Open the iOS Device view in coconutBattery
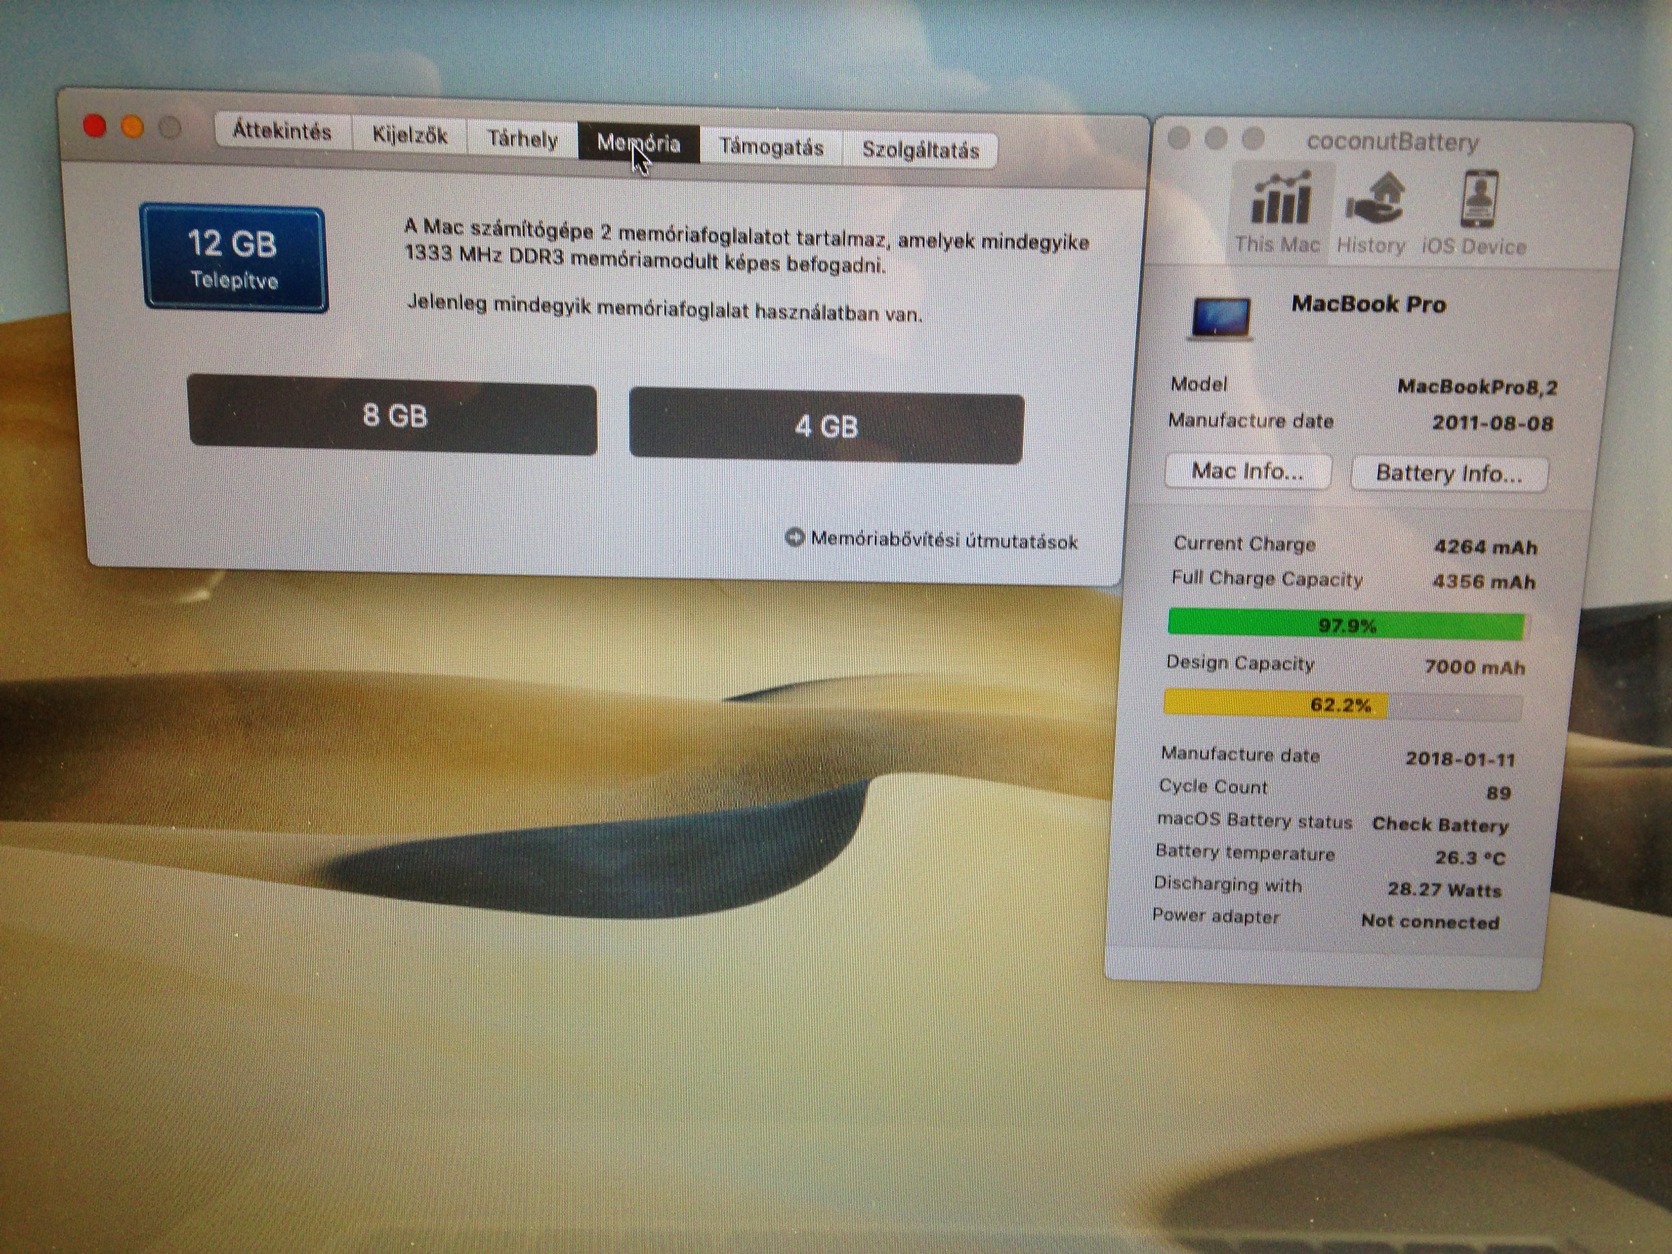 click(1474, 215)
